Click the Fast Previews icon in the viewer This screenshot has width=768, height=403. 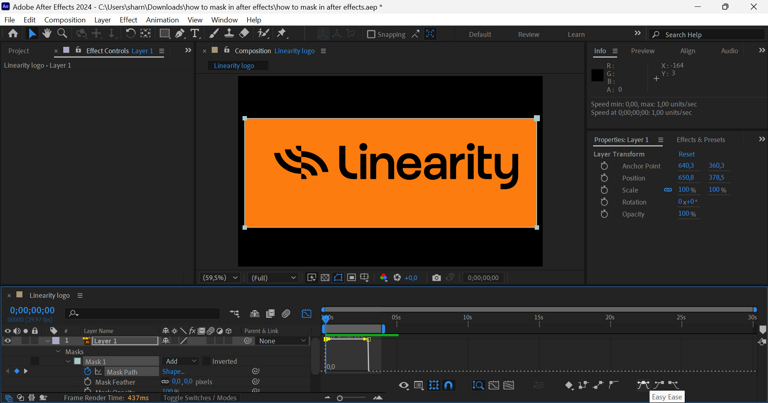click(x=312, y=278)
